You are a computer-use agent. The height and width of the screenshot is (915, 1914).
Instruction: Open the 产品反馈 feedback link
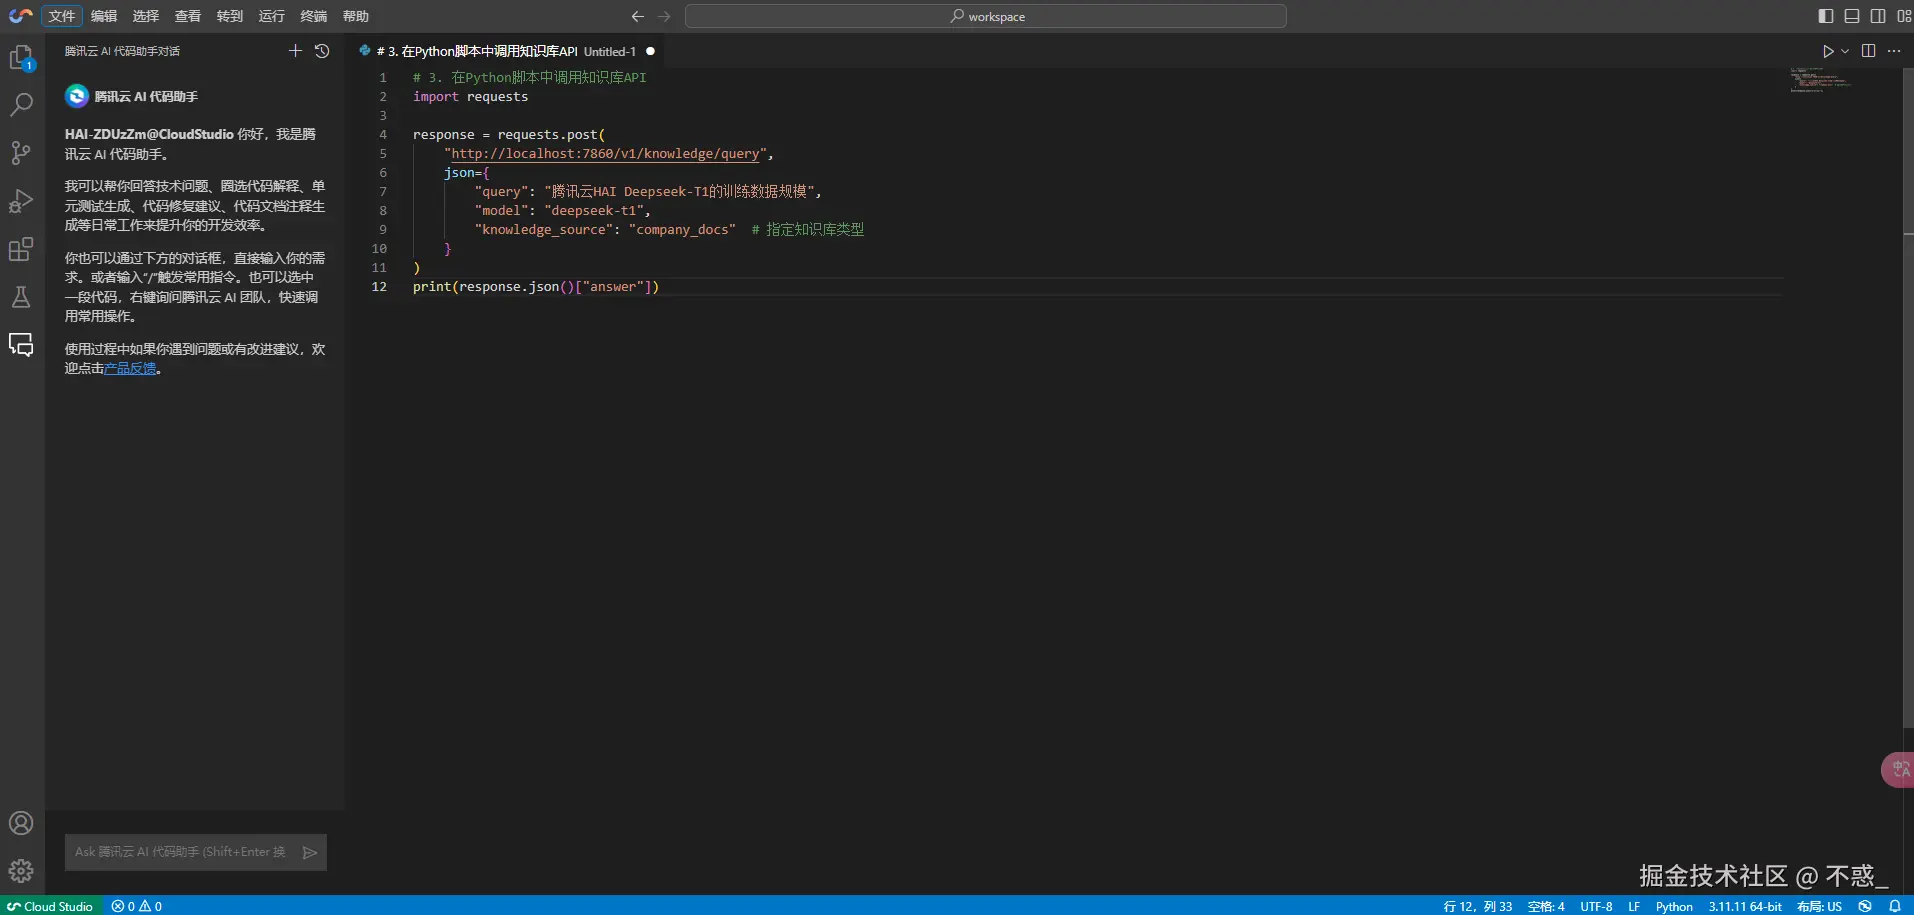[x=130, y=368]
